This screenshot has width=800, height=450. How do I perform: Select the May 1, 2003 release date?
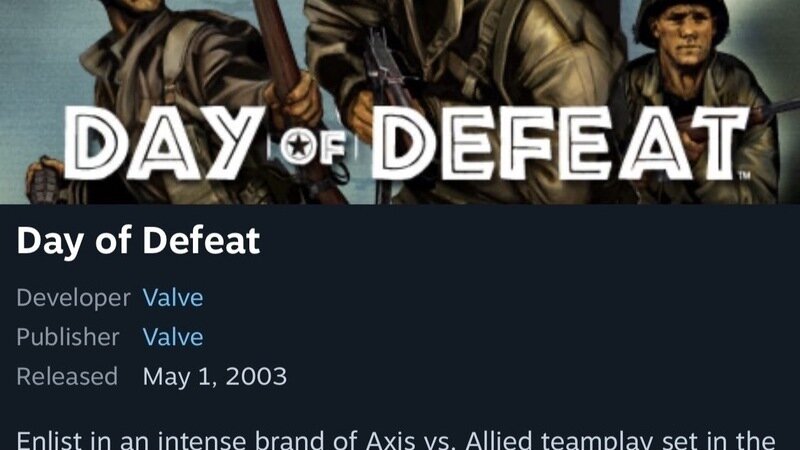coord(215,377)
